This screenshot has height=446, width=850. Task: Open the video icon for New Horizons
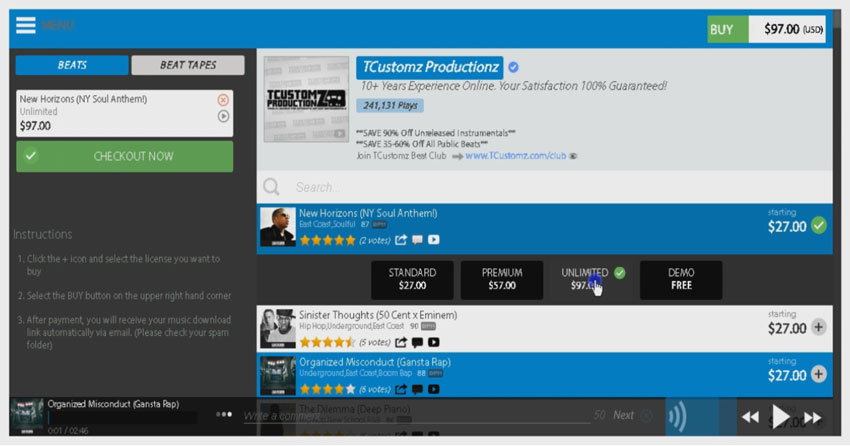(x=434, y=240)
